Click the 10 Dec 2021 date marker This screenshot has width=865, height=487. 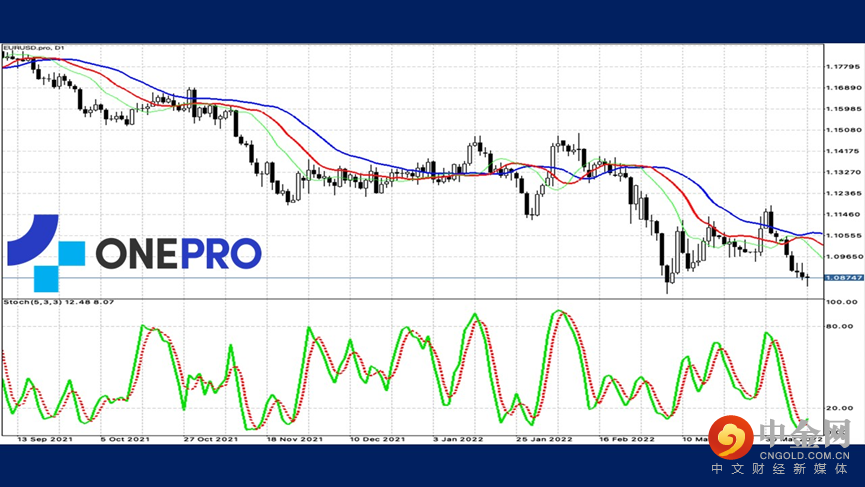click(x=377, y=439)
